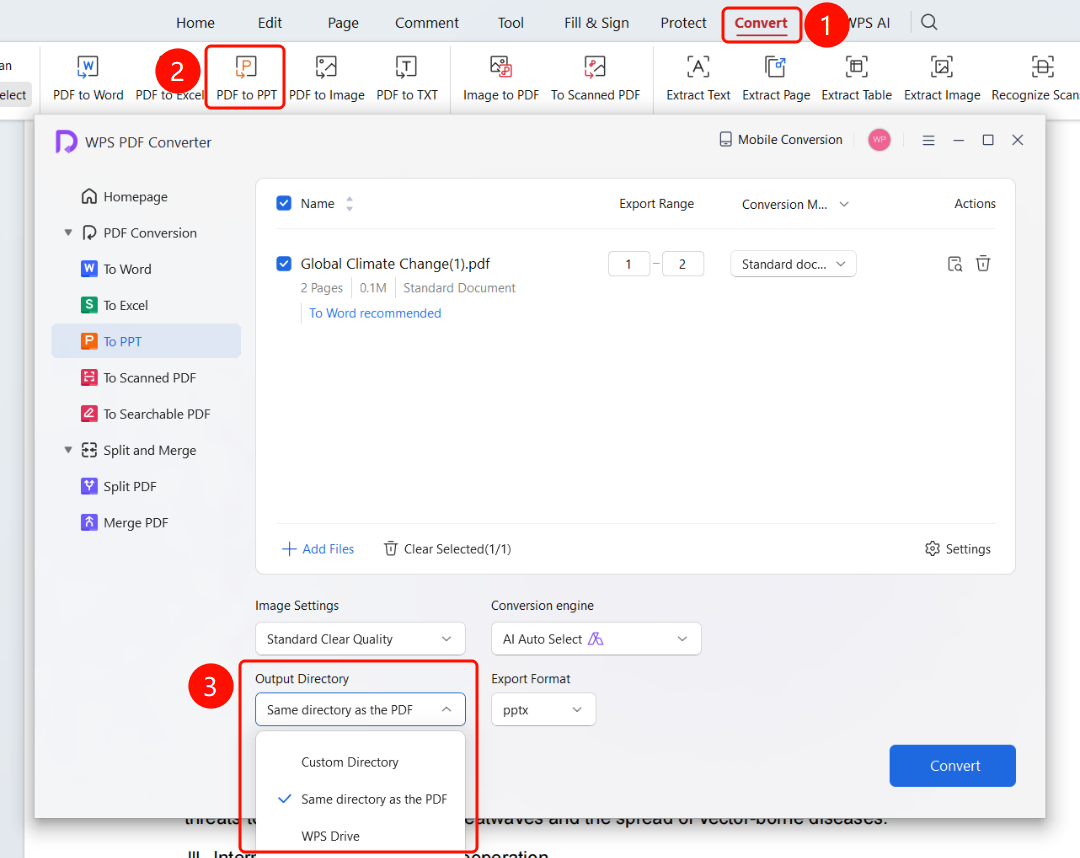Follow the To Word recommended link
Viewport: 1080px width, 858px height.
[375, 313]
